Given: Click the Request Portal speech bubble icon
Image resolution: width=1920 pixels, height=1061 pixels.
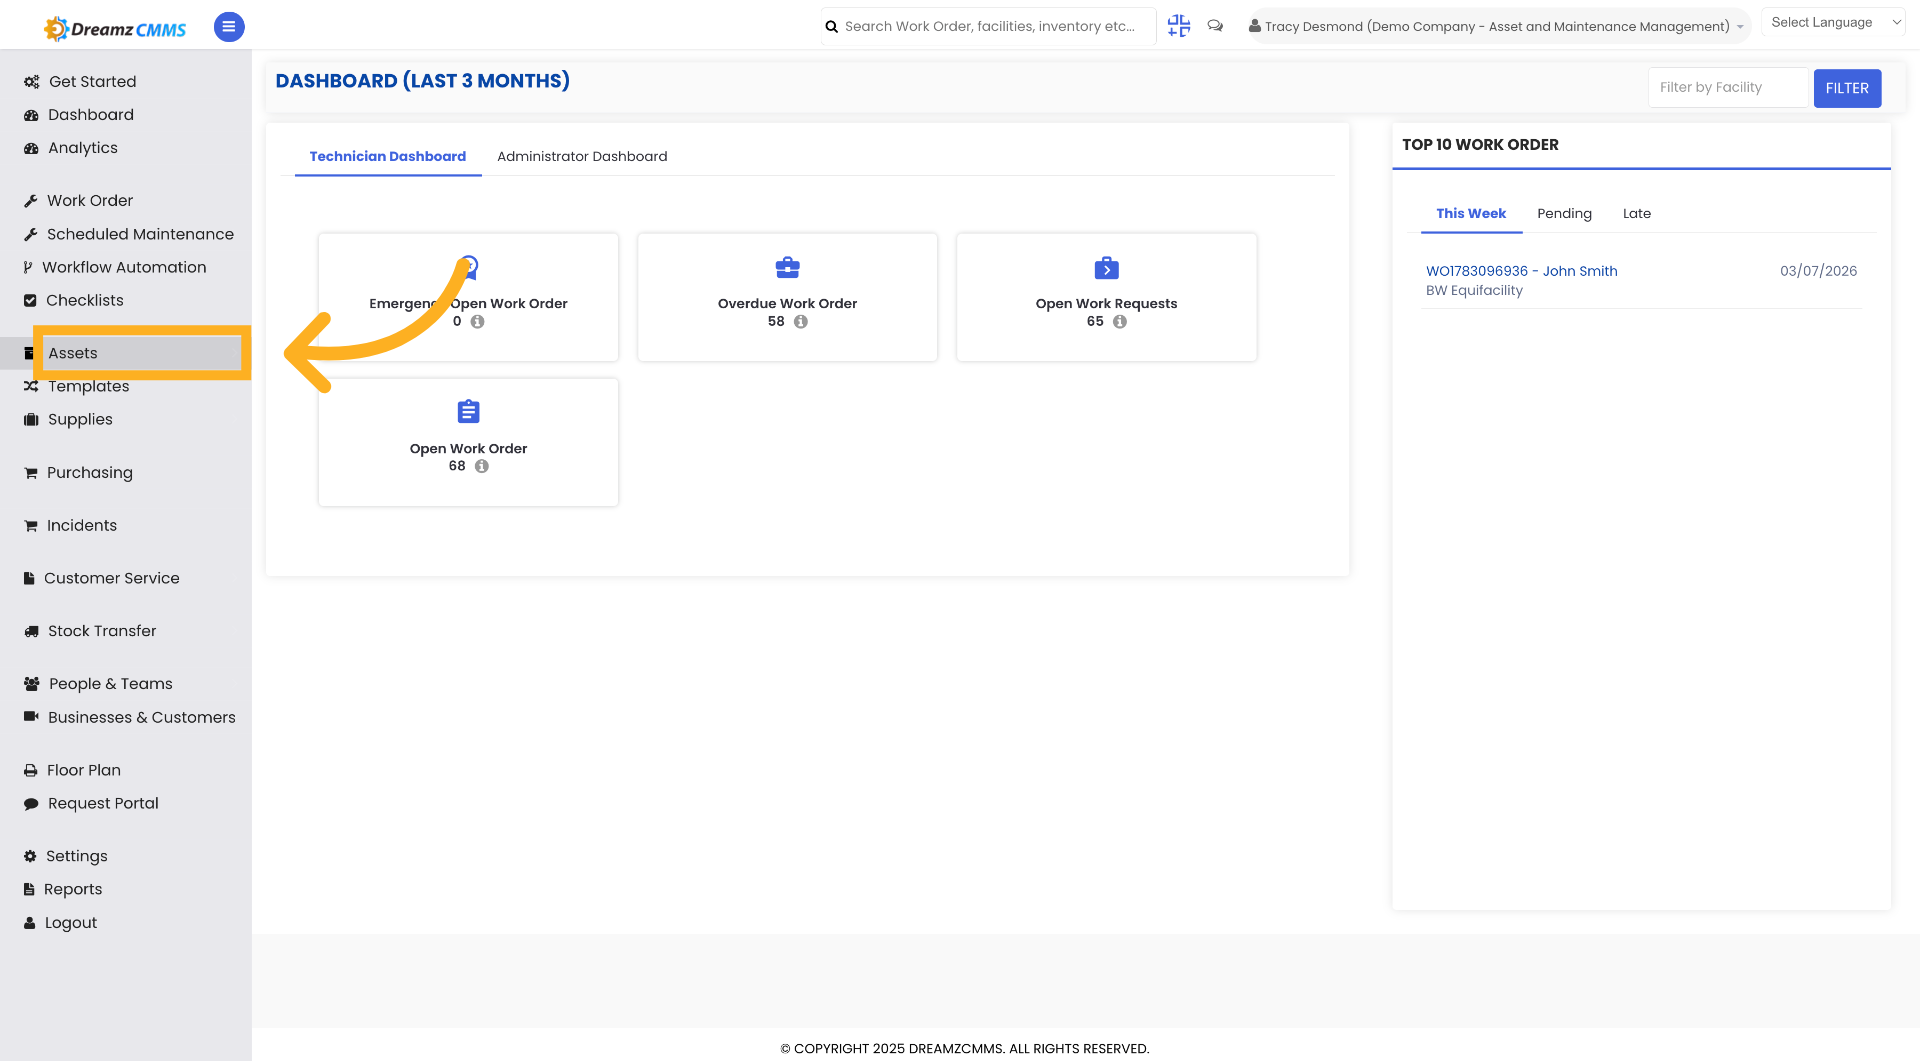Looking at the screenshot, I should [x=31, y=804].
